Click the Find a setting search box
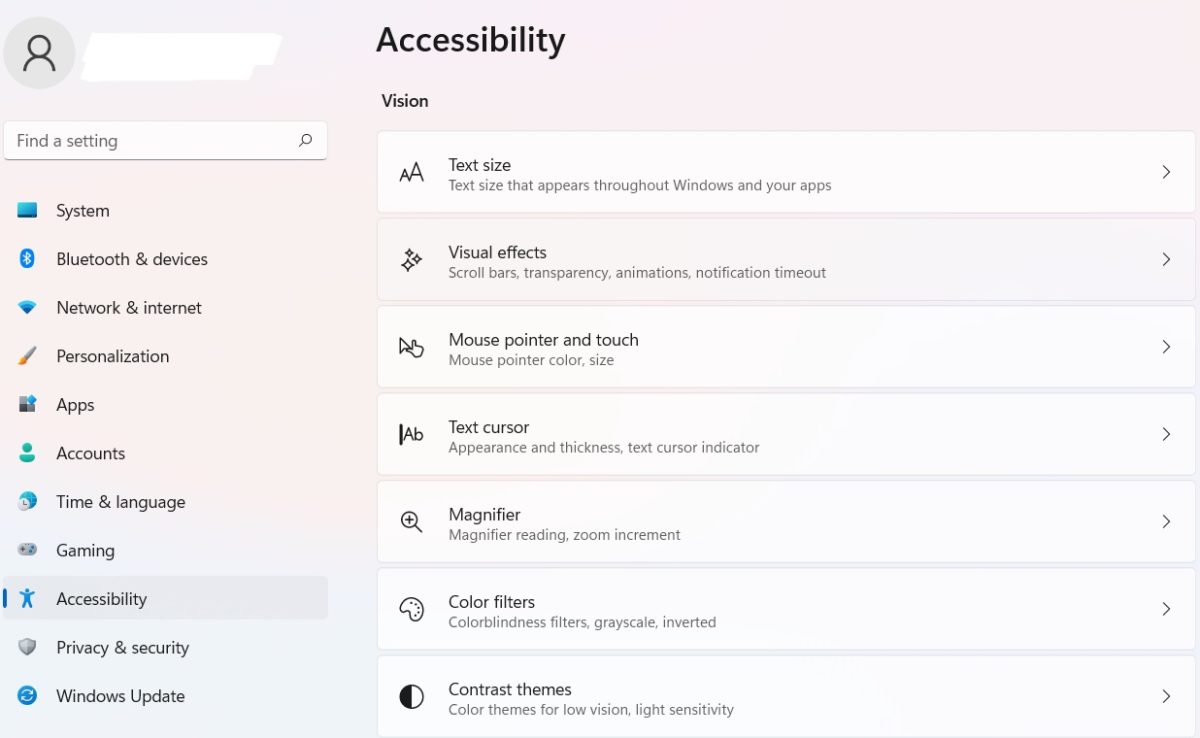 150,141
